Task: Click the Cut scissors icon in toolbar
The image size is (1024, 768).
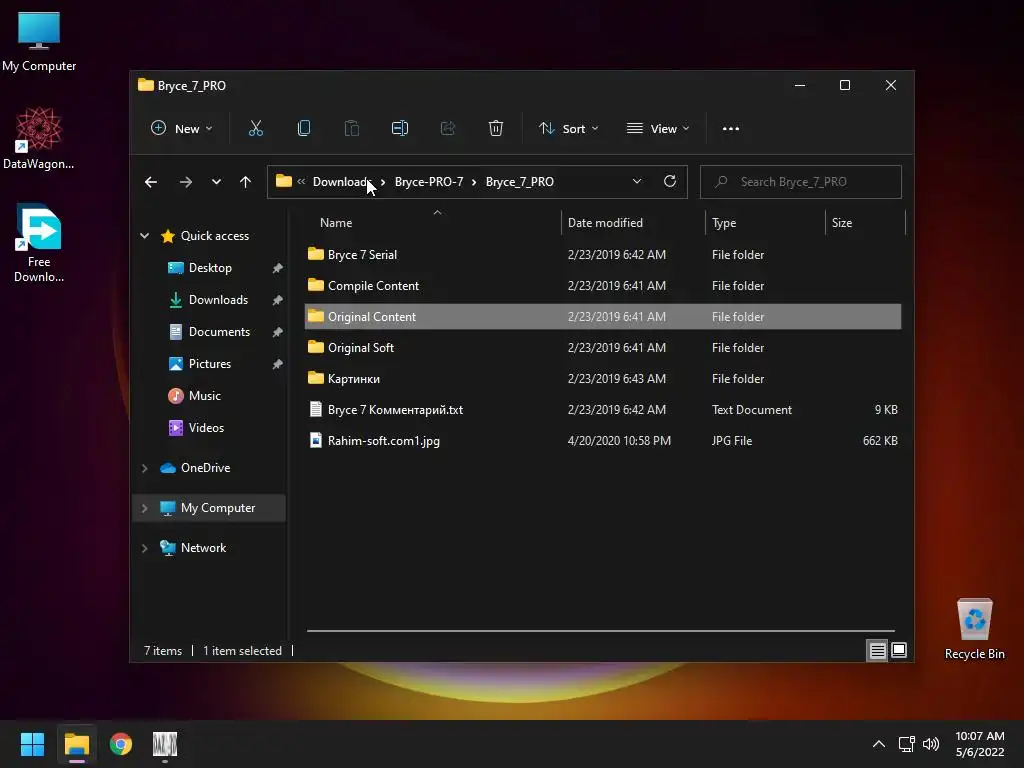Action: click(x=255, y=129)
